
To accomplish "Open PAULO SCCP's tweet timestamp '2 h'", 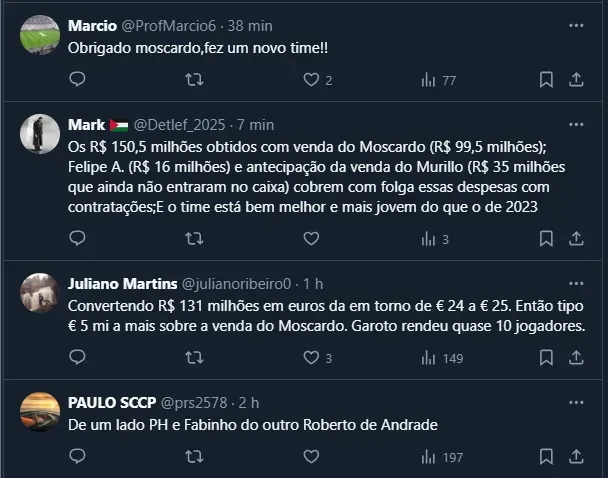I will pos(249,402).
